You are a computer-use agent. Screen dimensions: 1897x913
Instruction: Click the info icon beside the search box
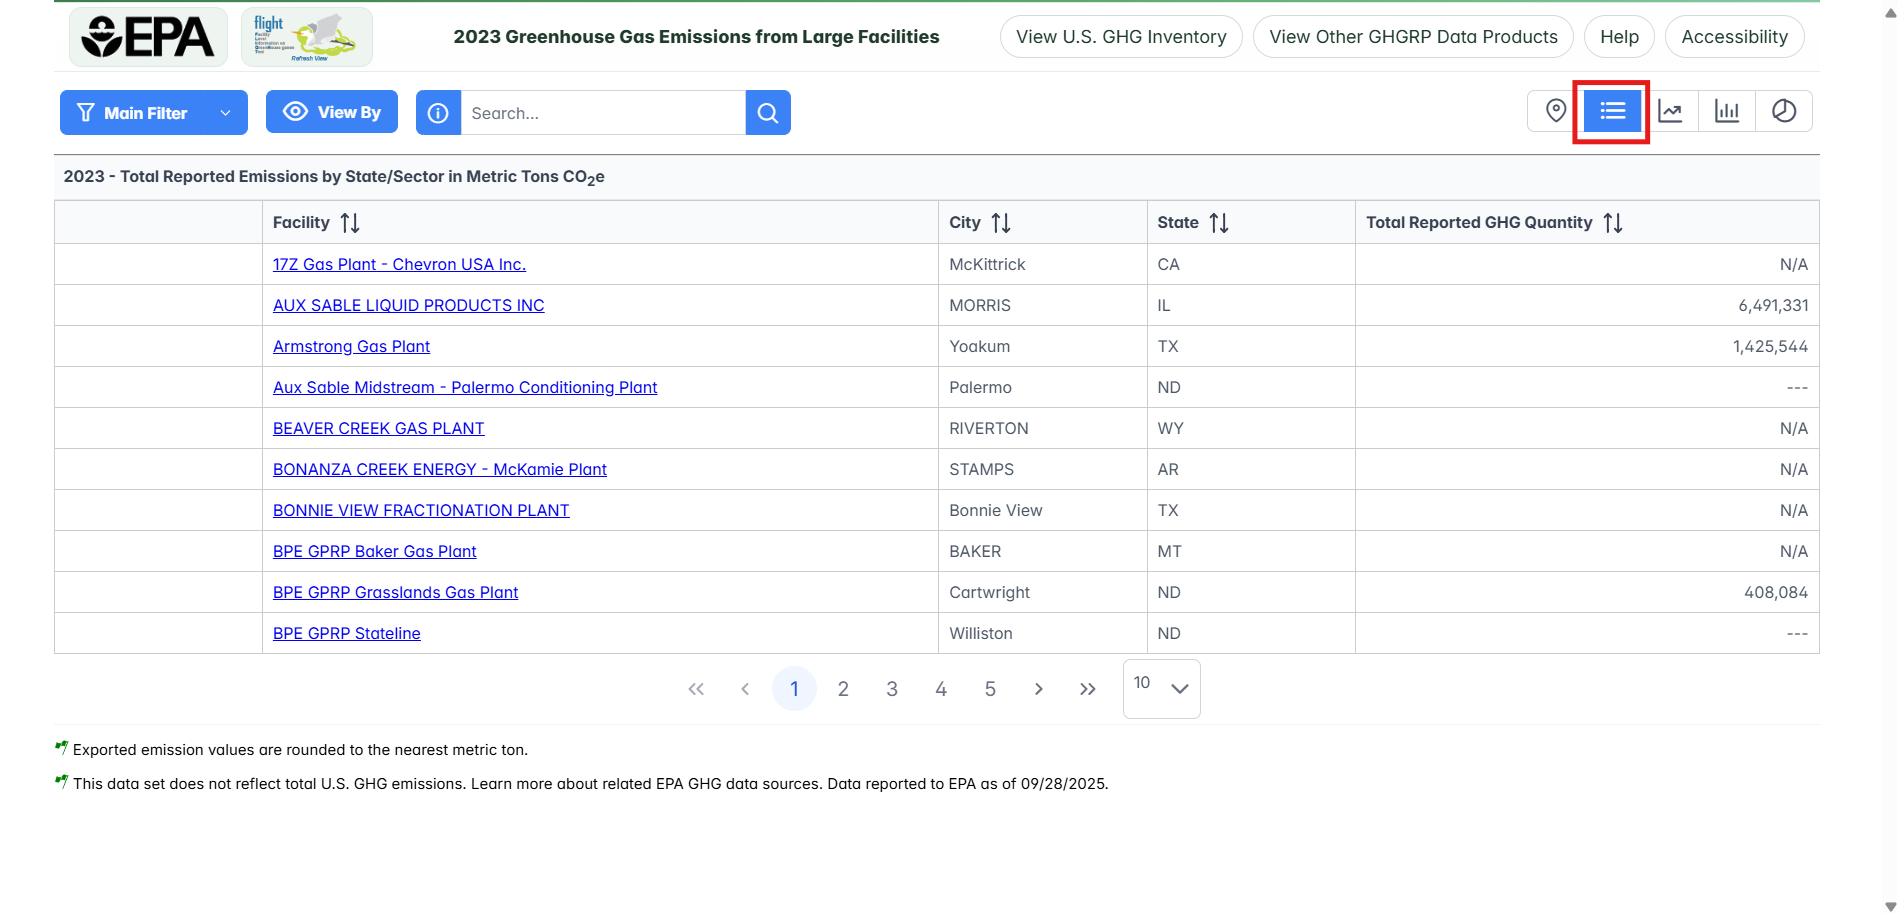click(438, 112)
